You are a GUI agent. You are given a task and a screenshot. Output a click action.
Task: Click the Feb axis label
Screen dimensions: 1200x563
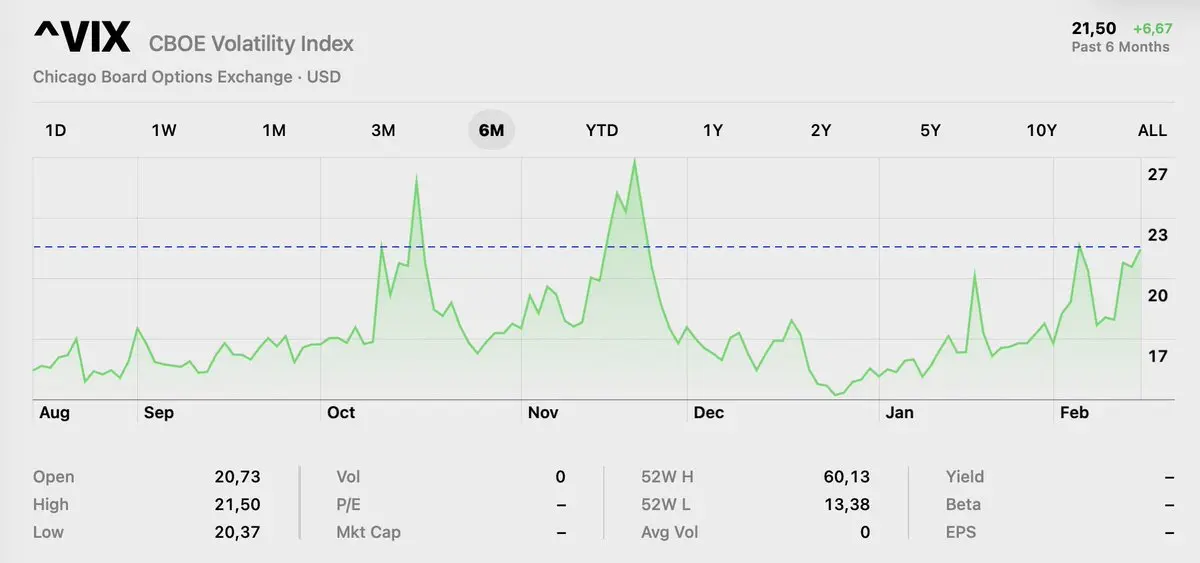click(1074, 412)
